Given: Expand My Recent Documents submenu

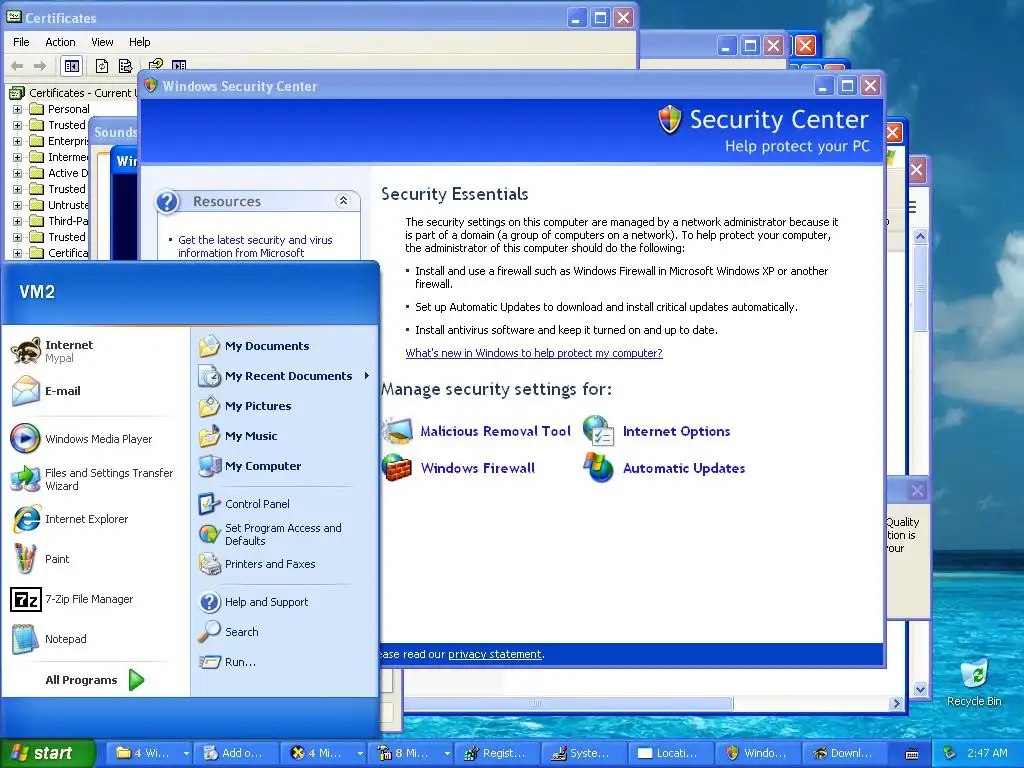Looking at the screenshot, I should (x=366, y=376).
